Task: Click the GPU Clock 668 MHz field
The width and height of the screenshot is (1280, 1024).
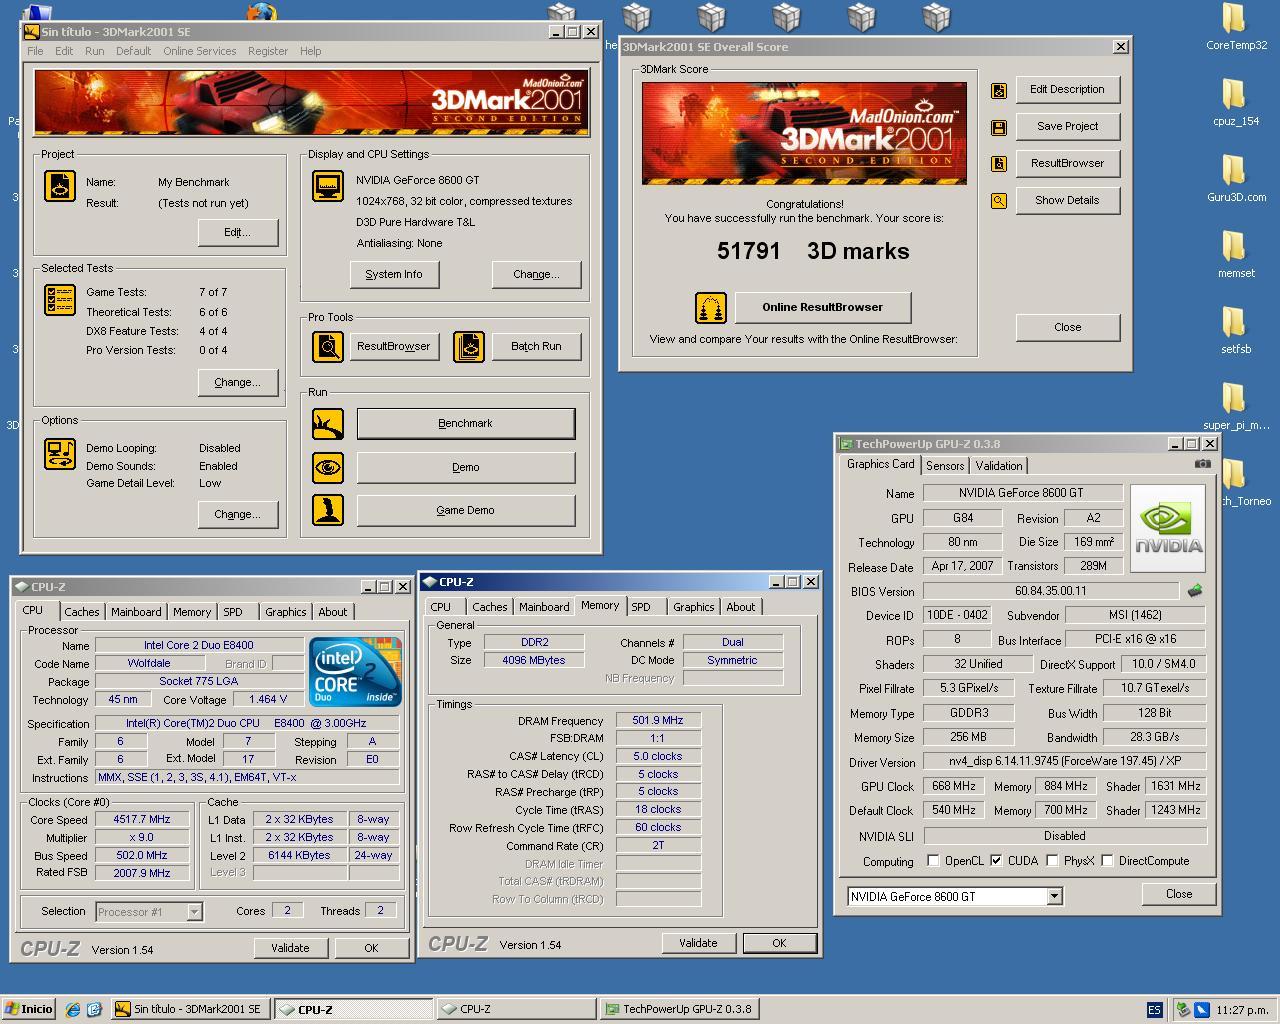Action: pyautogui.click(x=954, y=787)
